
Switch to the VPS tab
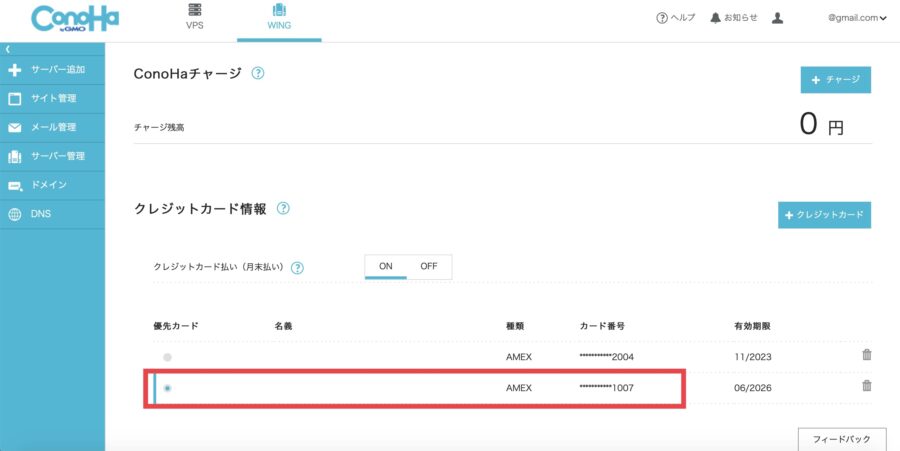click(195, 17)
